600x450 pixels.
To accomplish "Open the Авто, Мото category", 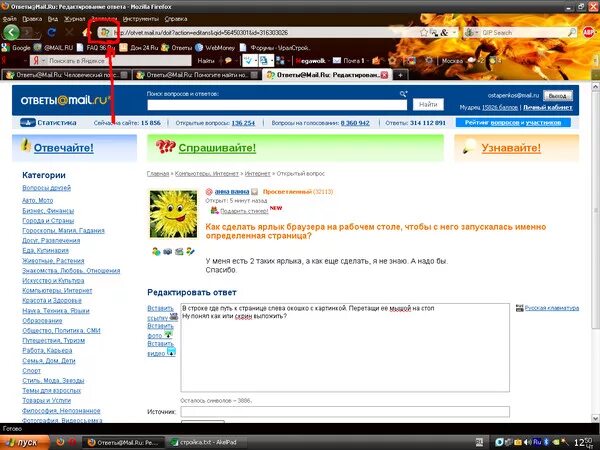I will (x=38, y=200).
